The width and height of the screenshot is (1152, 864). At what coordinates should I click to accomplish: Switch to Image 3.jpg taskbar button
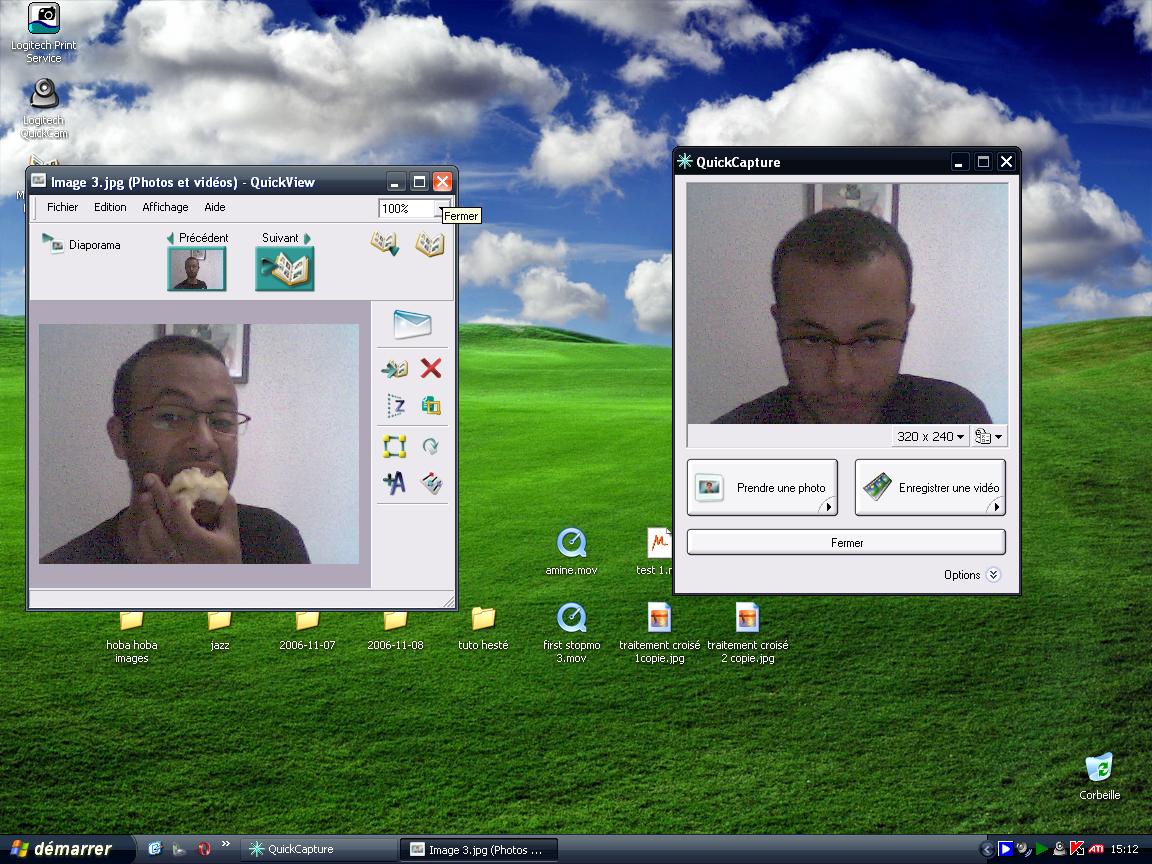coord(479,849)
